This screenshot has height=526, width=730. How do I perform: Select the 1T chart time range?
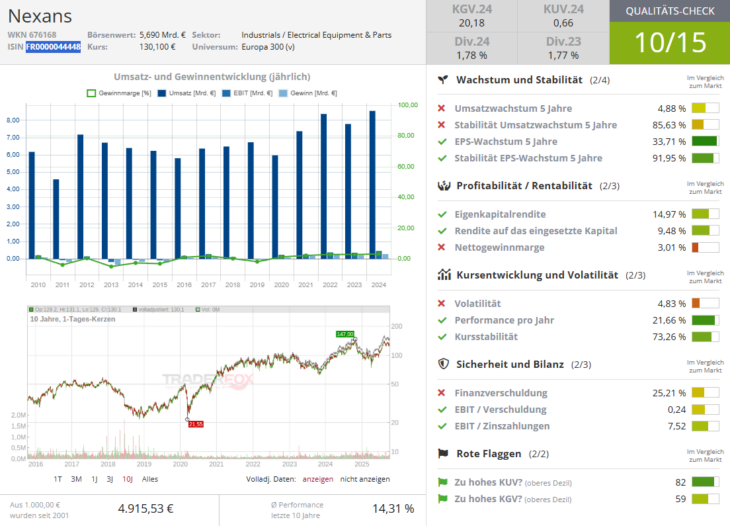(x=58, y=479)
